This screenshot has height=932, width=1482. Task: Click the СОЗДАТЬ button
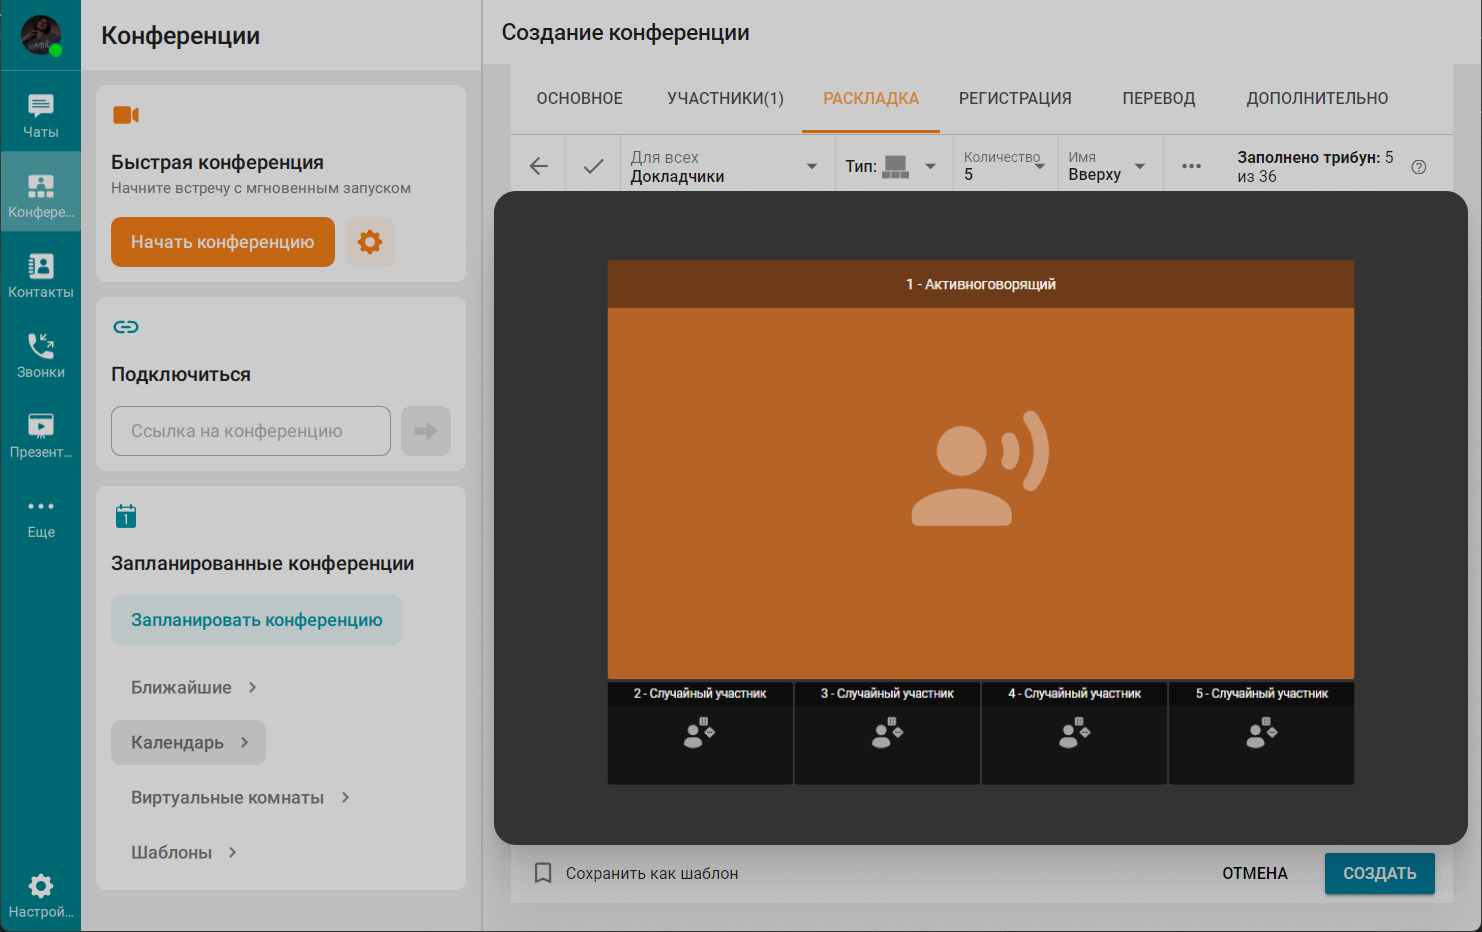(x=1380, y=873)
